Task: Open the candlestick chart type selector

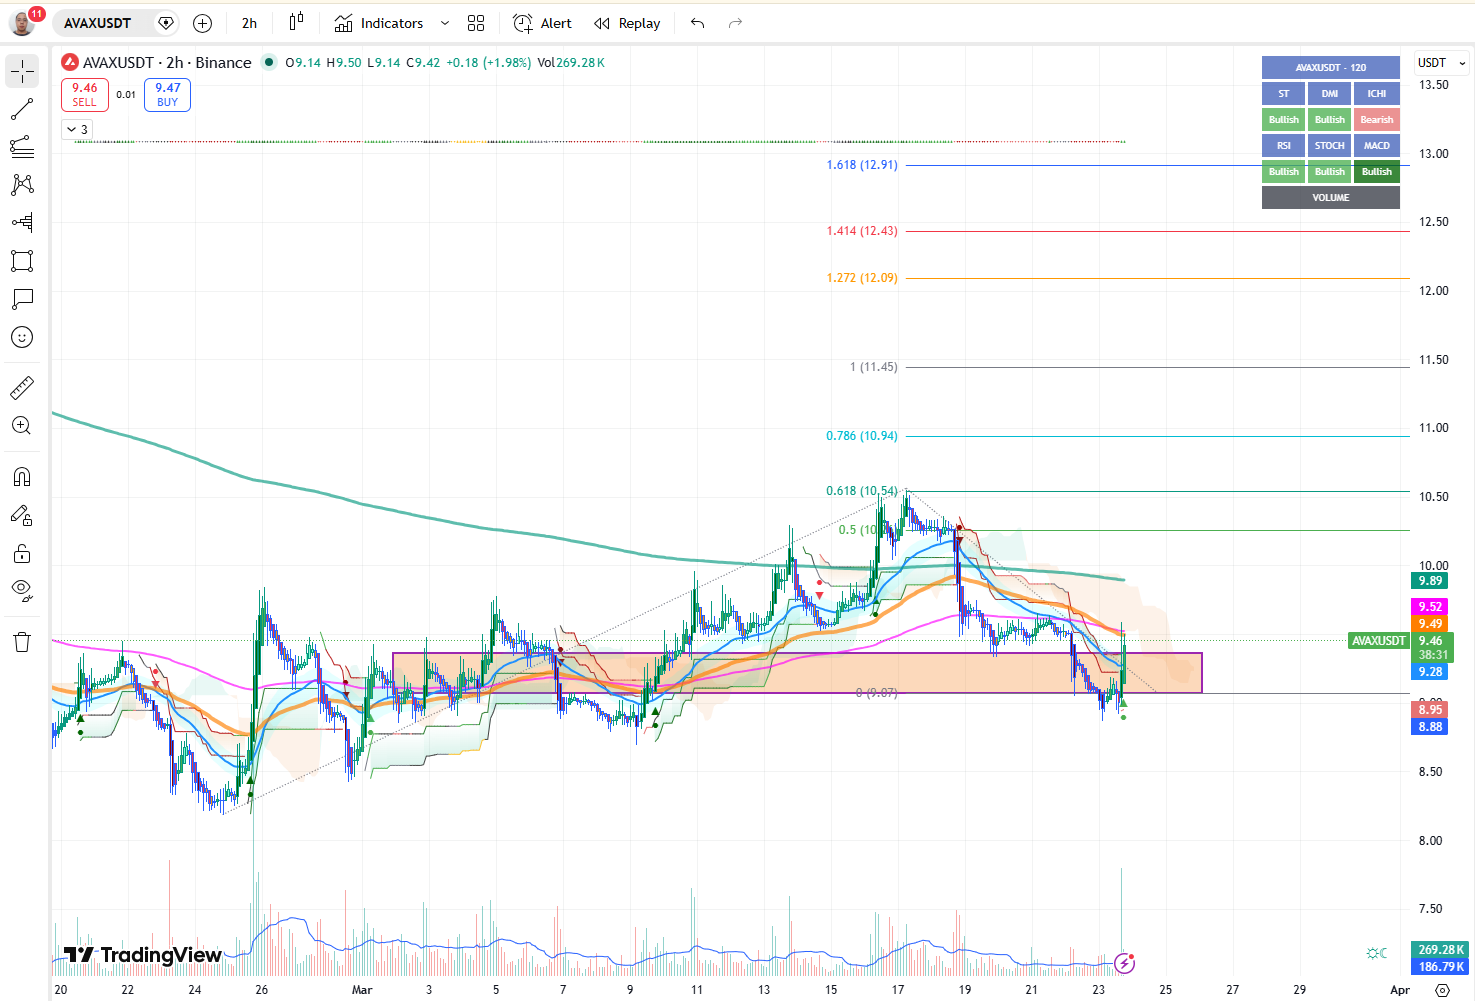Action: 296,23
